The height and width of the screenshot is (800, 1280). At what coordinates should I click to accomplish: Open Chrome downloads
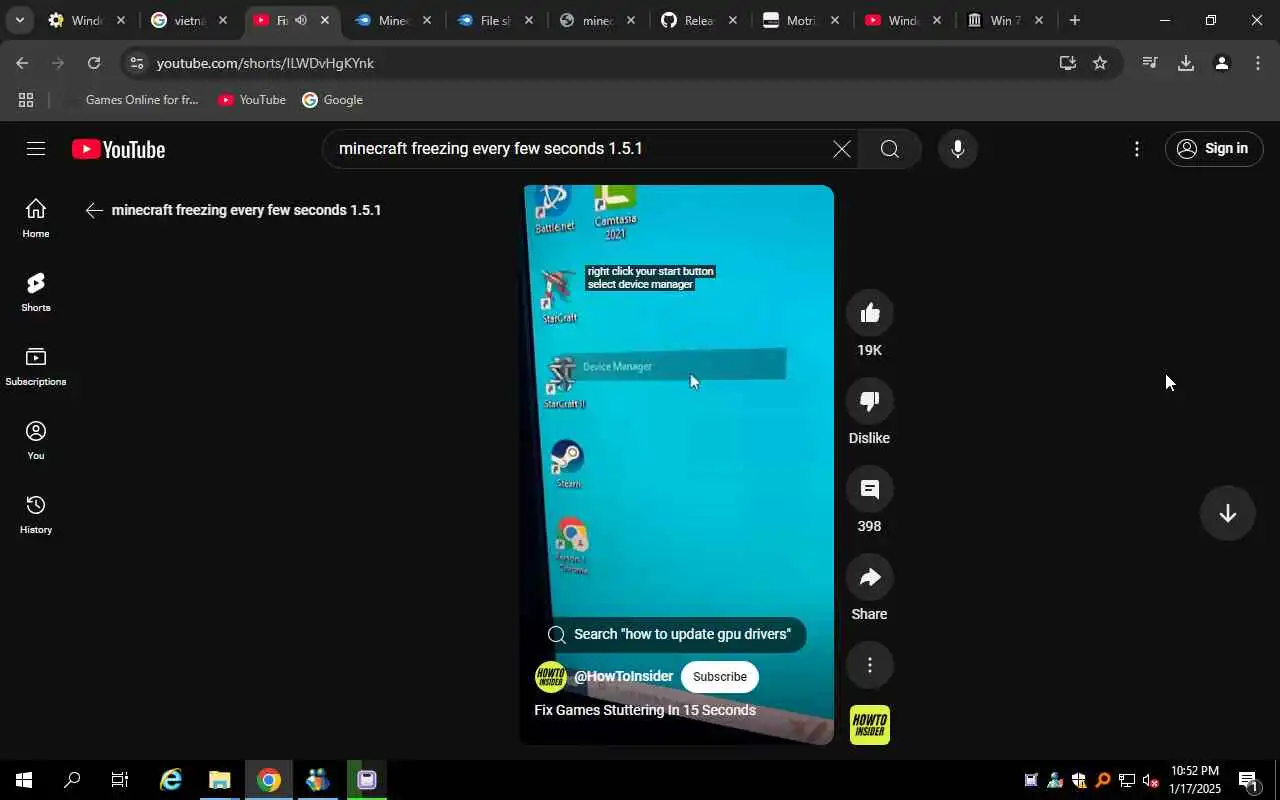(x=1186, y=63)
